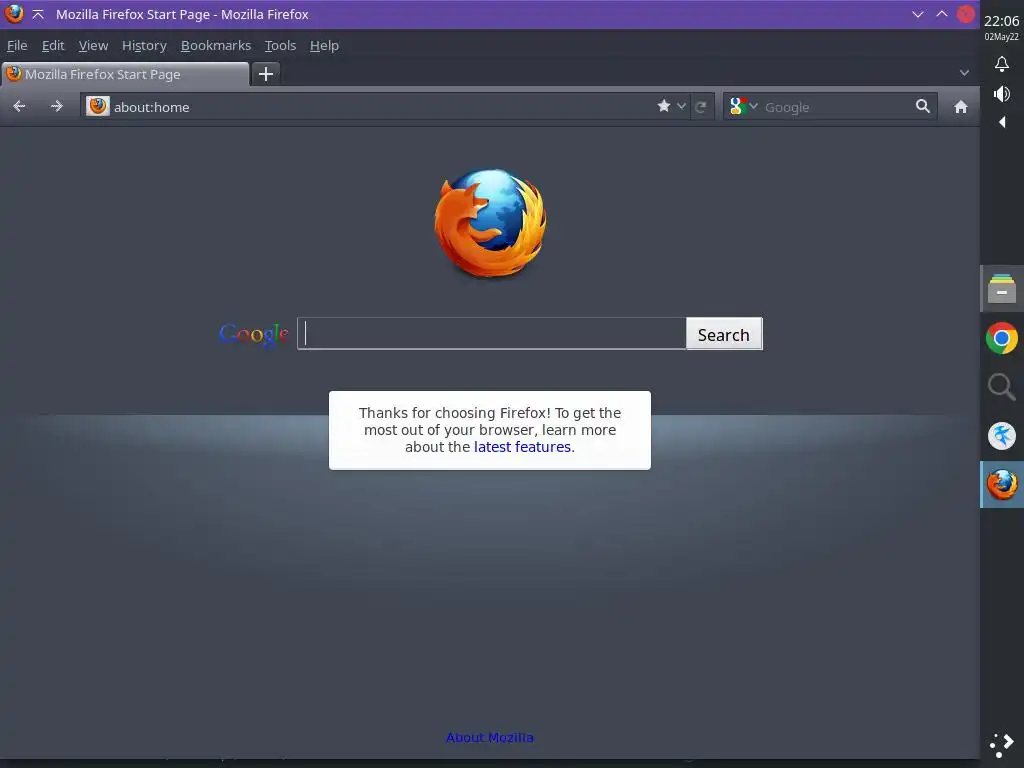The image size is (1024, 768).
Task: Open the search tool in dock
Action: tap(1001, 387)
